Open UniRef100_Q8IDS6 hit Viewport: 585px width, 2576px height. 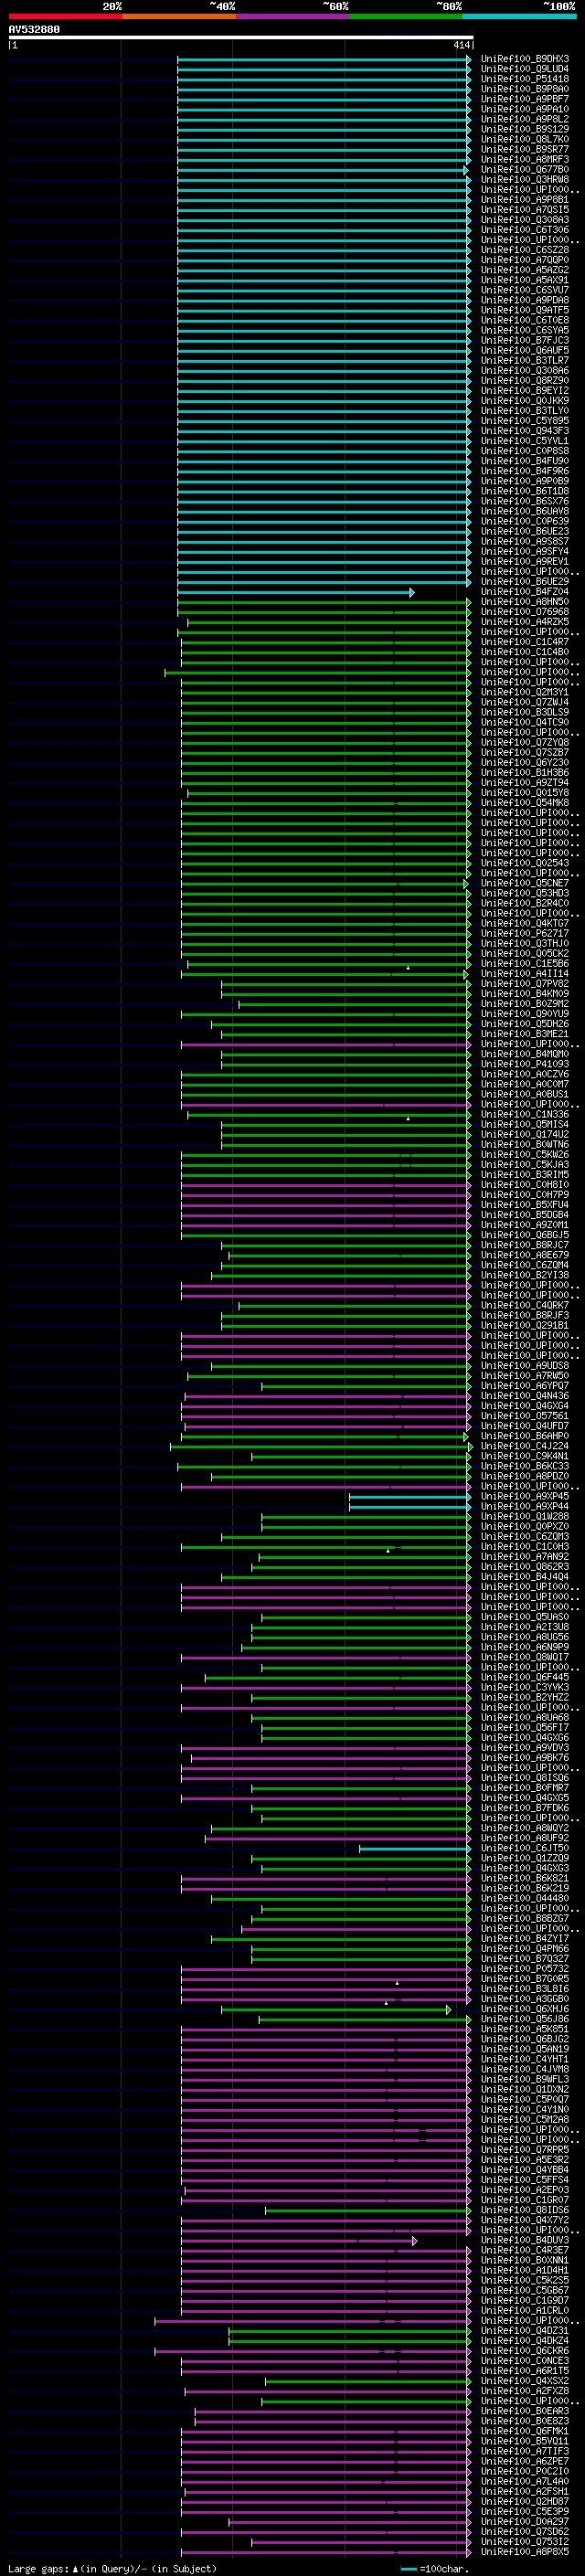pyautogui.click(x=525, y=2210)
